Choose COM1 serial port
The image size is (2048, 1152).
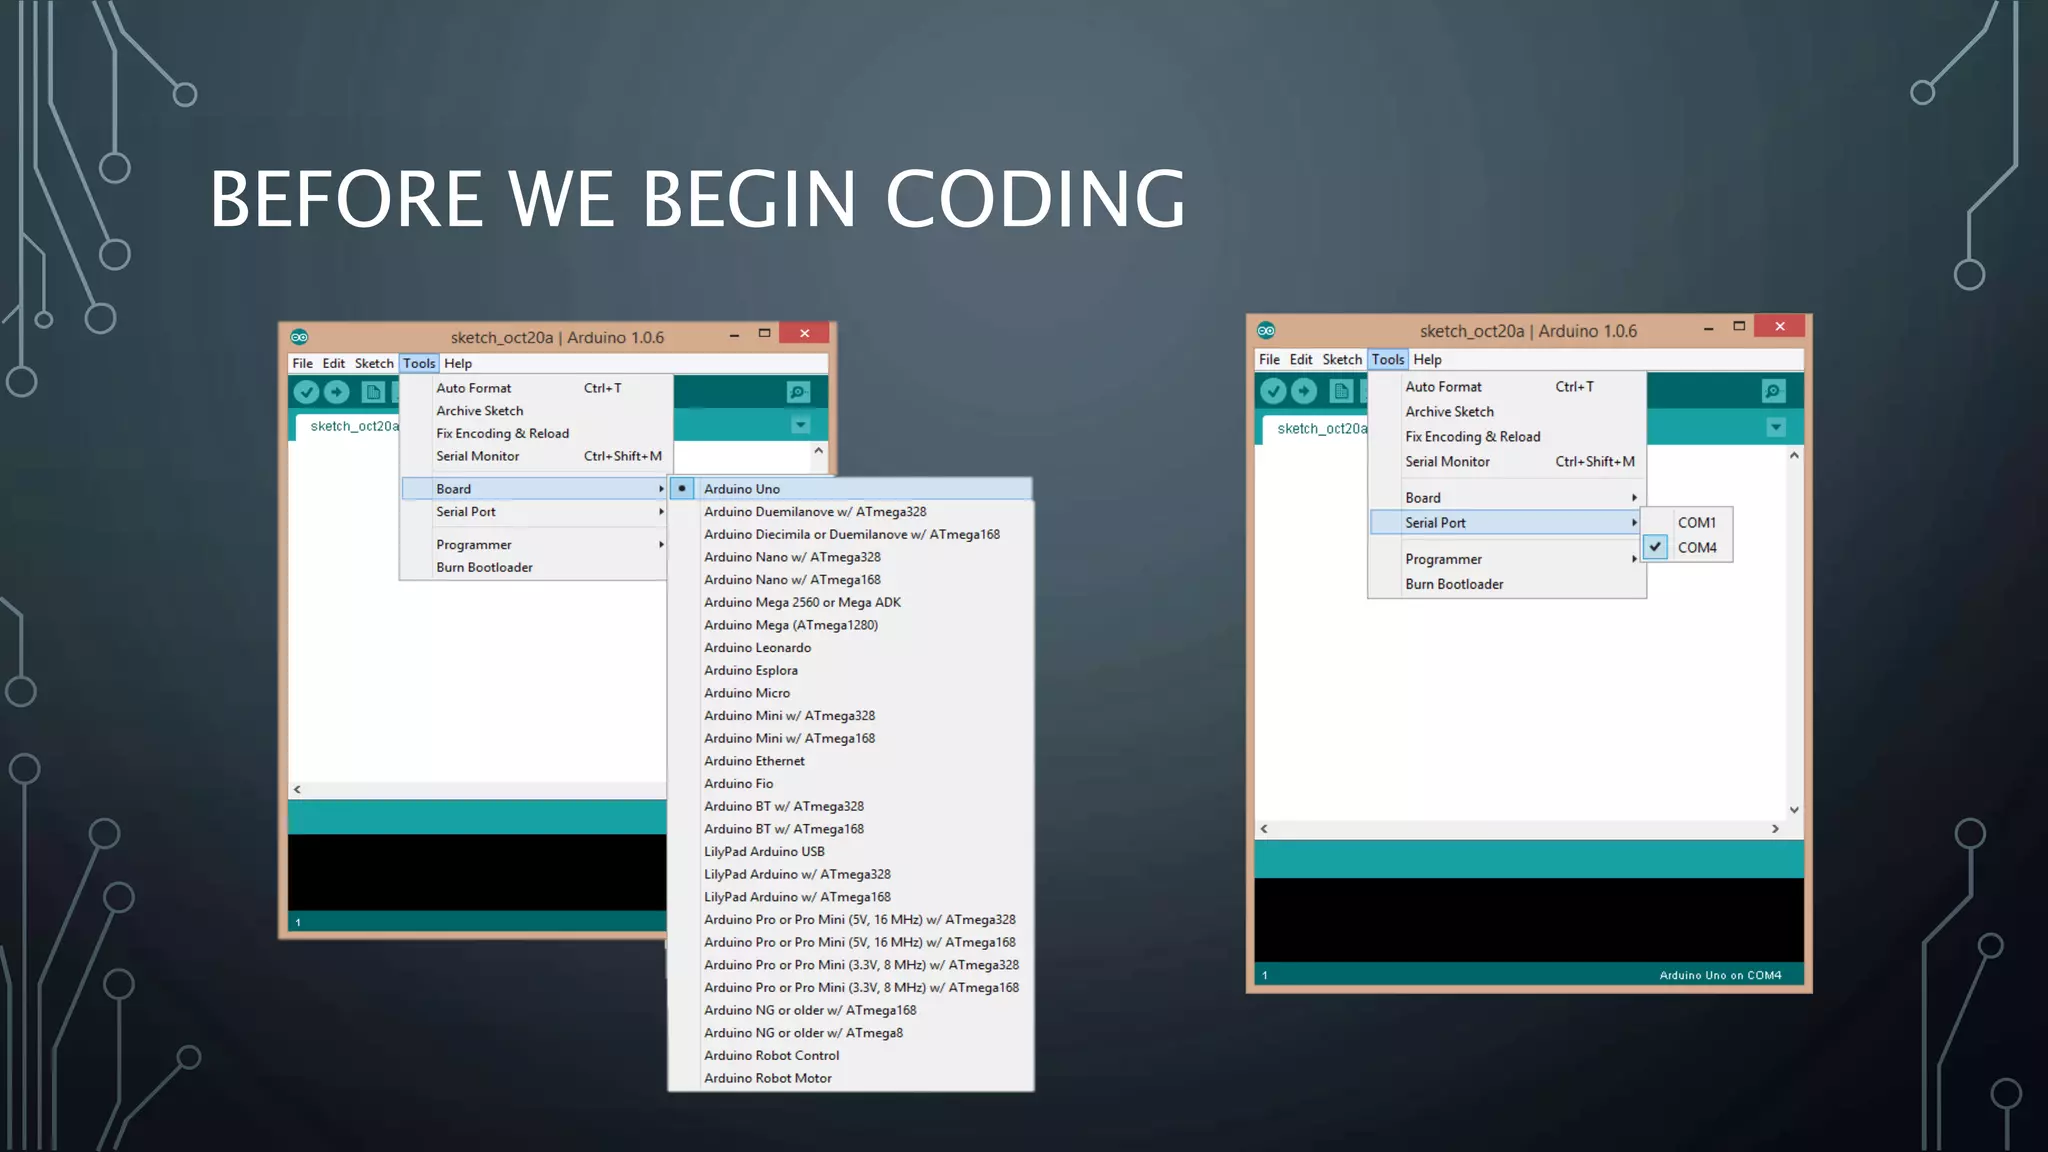click(1688, 522)
